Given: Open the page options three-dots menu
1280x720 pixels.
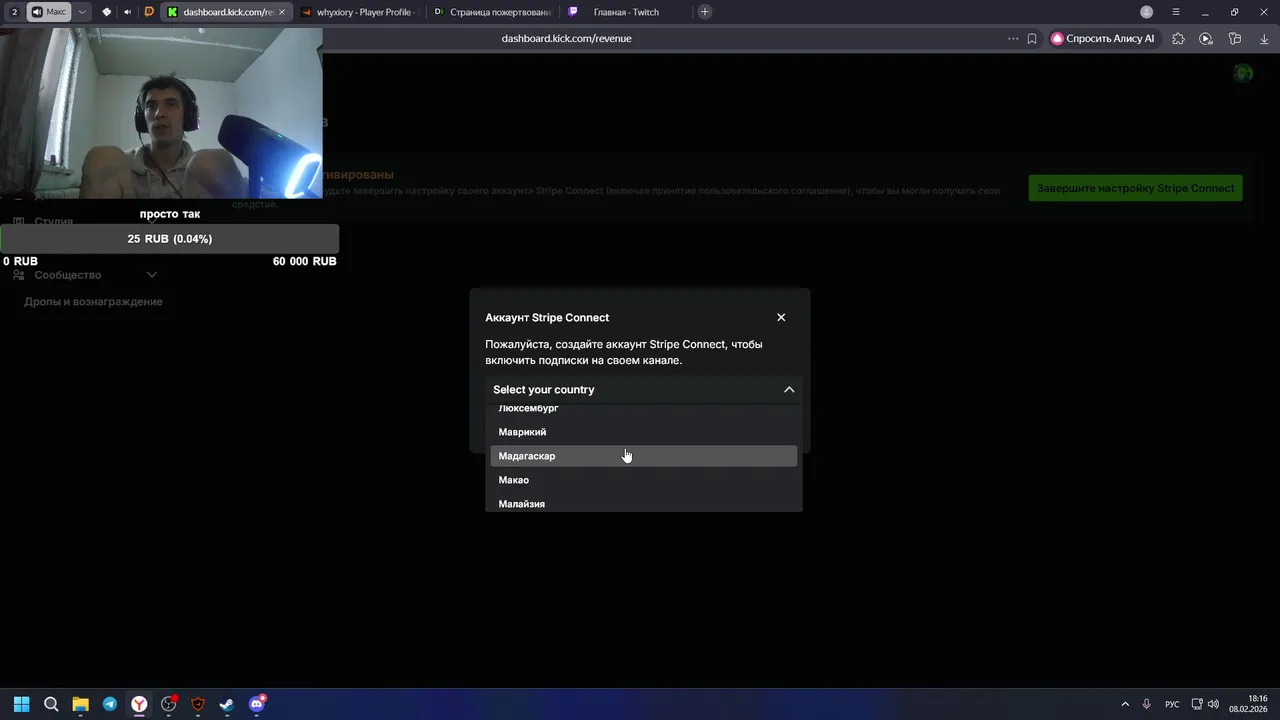Looking at the screenshot, I should click(x=1013, y=39).
